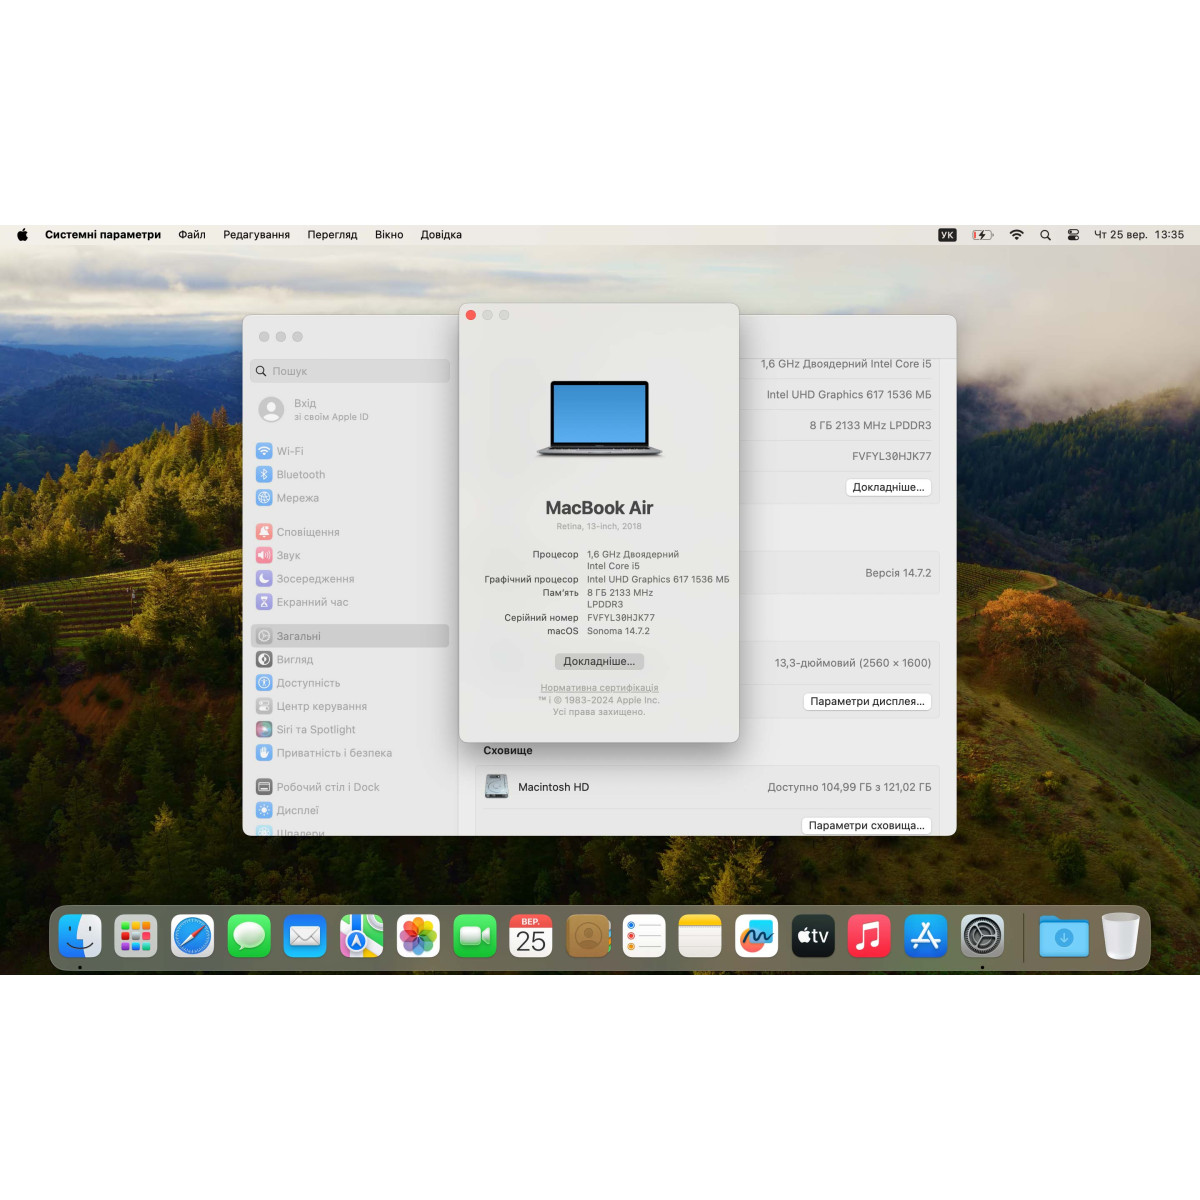
Task: Open Bluetooth settings in the sidebar
Action: pos(350,475)
